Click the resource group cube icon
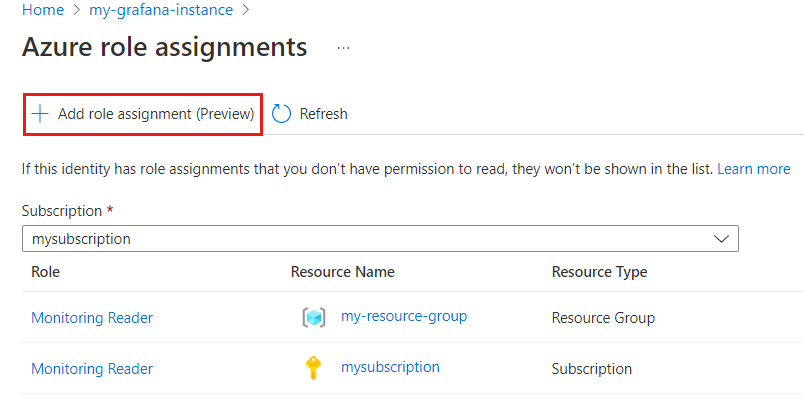This screenshot has width=804, height=405. [x=314, y=318]
